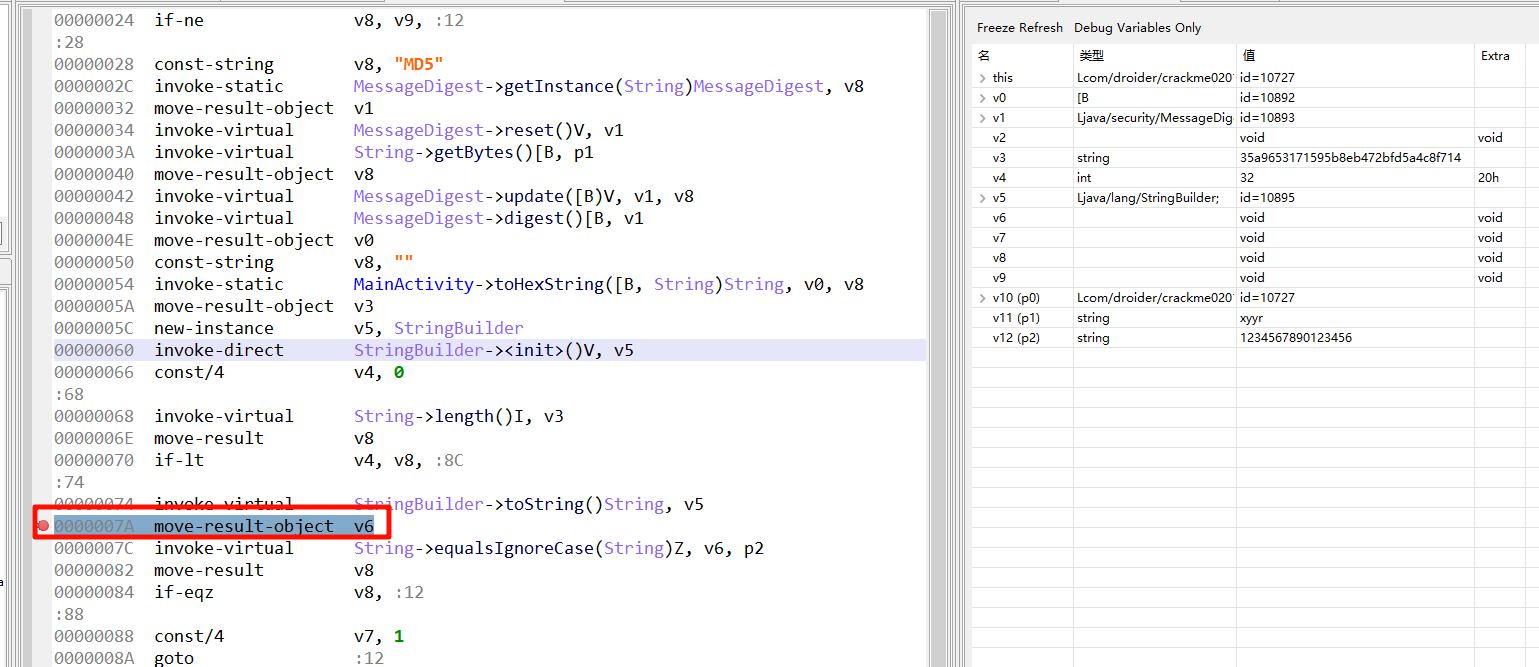Expand the v10 (p0) variable

click(x=982, y=297)
